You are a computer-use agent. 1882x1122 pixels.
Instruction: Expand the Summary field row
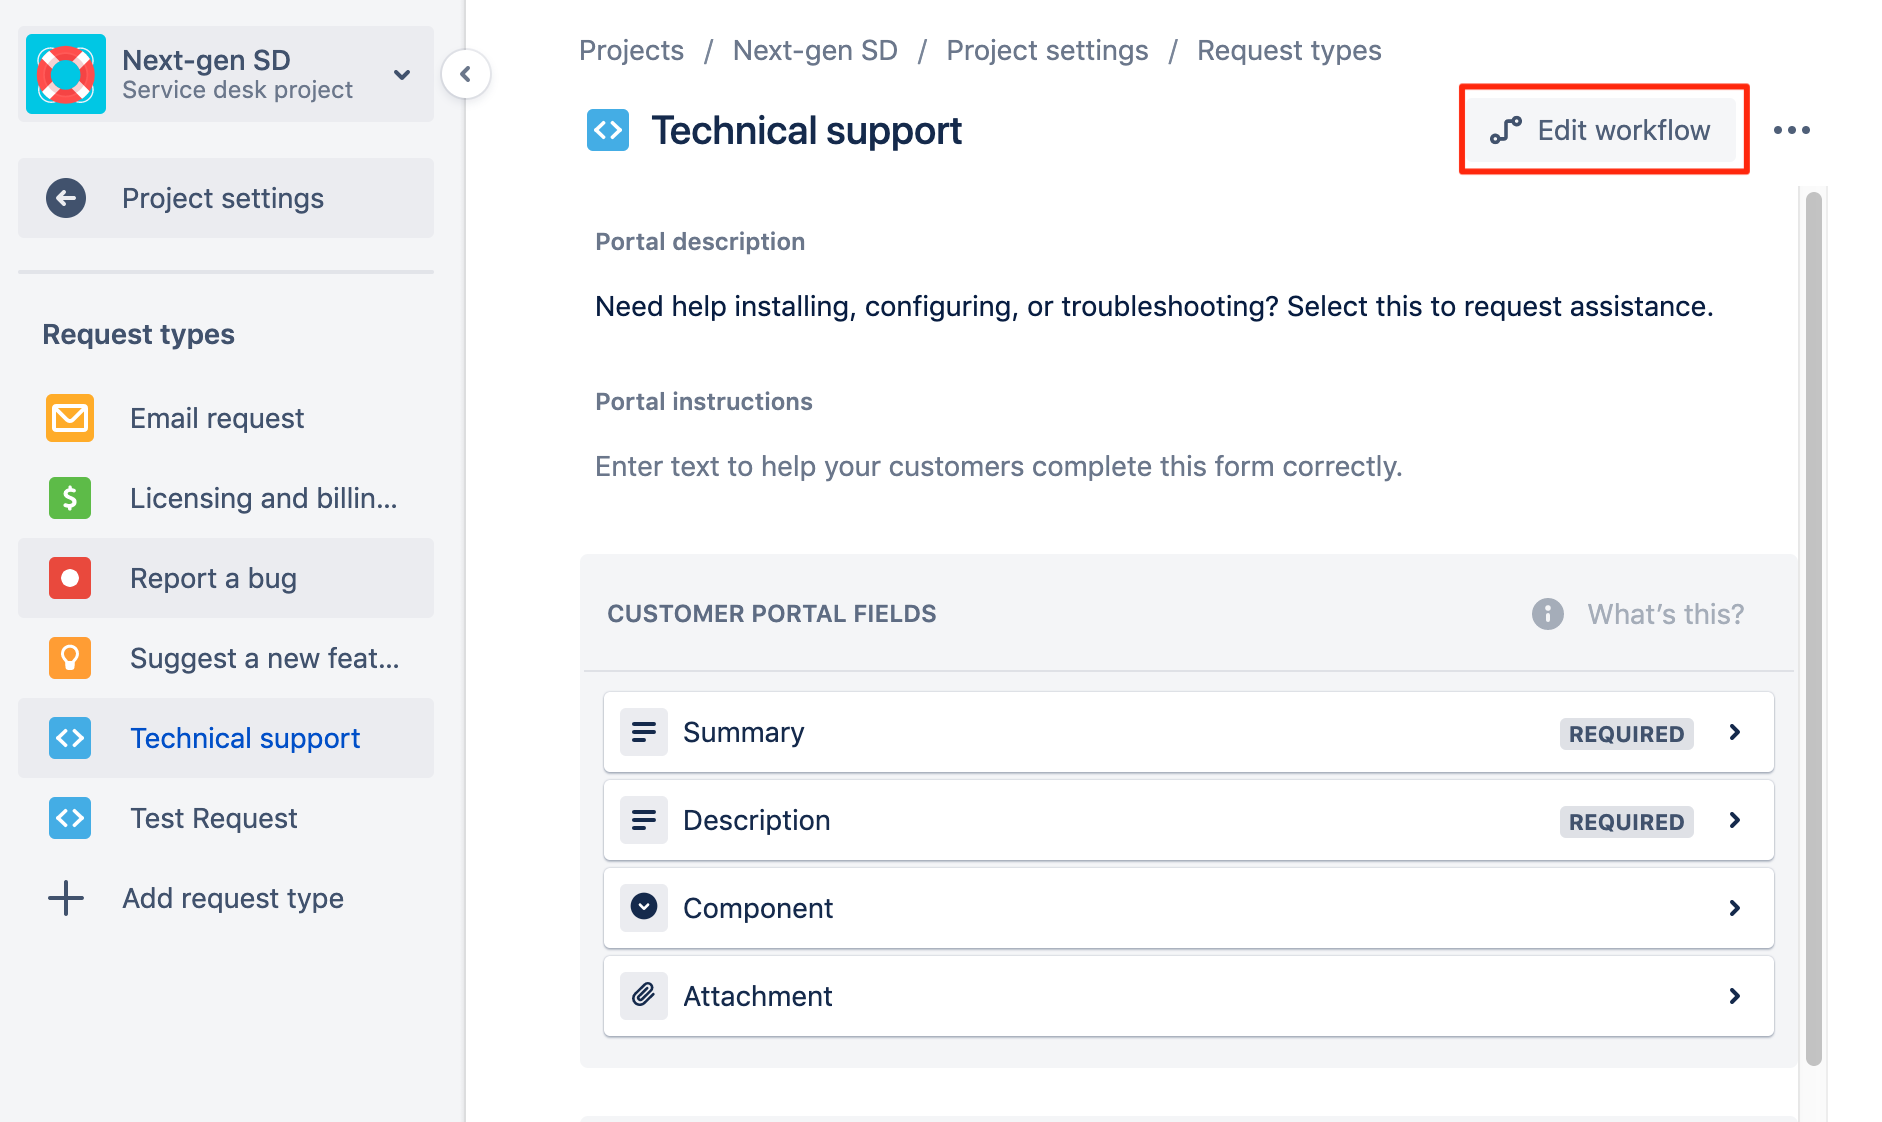click(1735, 732)
